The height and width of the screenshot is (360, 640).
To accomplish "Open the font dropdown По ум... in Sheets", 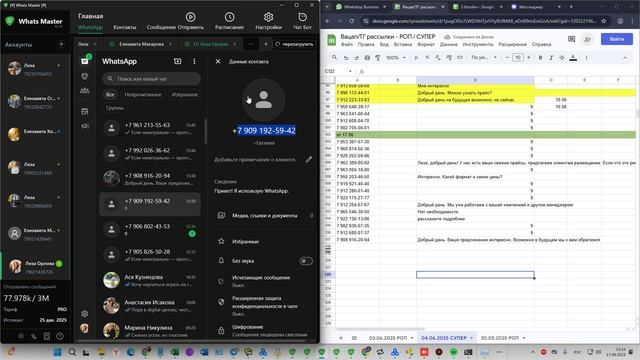I will pos(484,58).
